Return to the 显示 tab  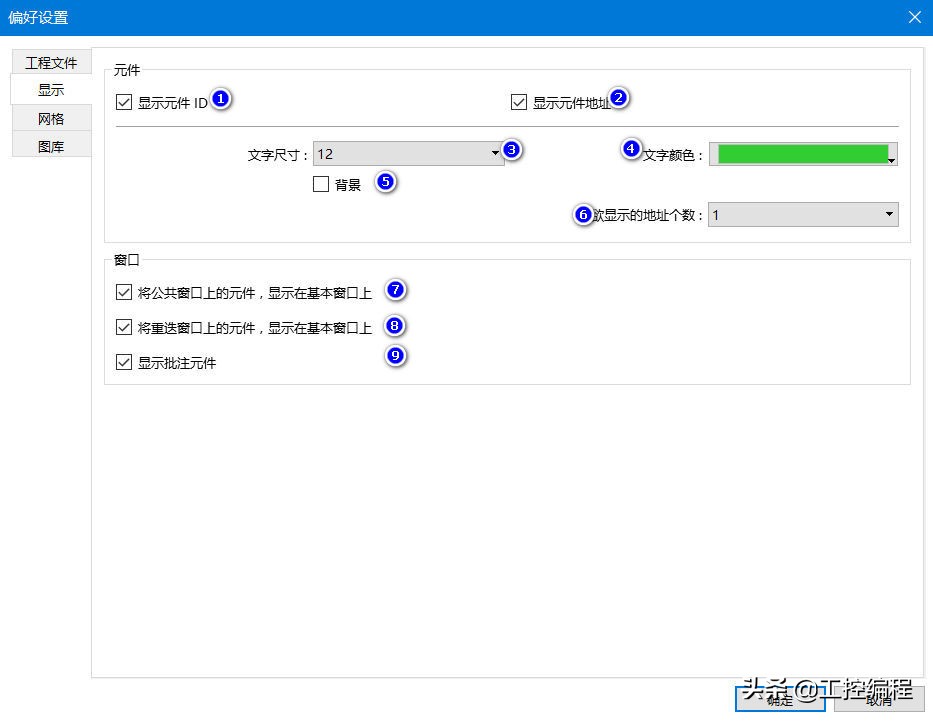[x=49, y=89]
